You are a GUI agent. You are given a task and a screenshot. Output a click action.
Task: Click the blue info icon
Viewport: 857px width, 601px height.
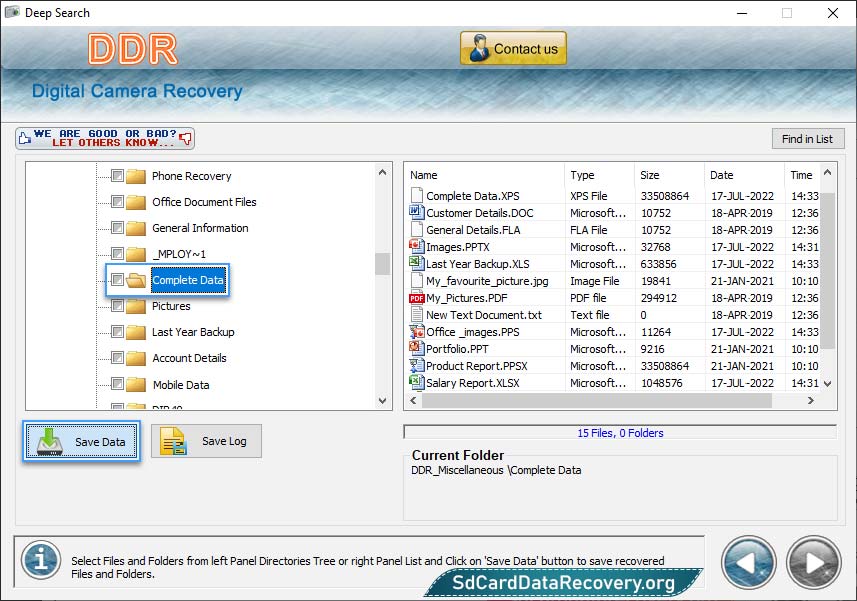tap(41, 559)
